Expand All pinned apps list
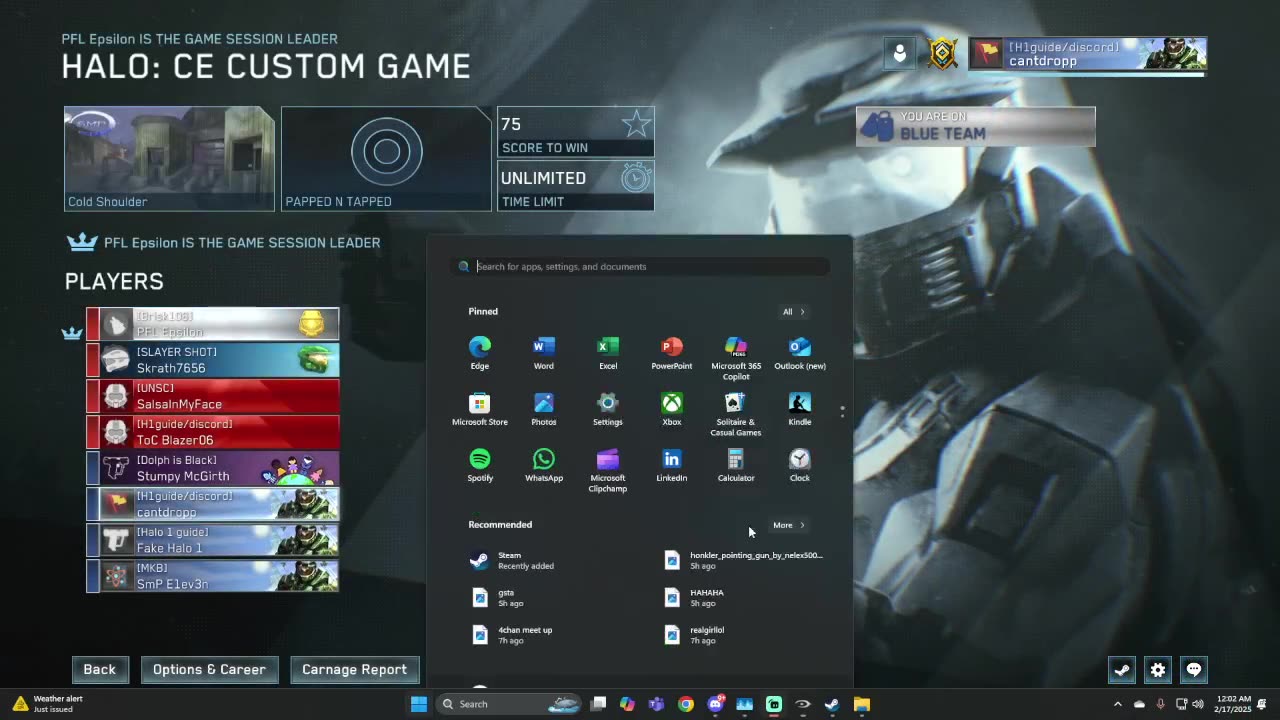The width and height of the screenshot is (1280, 720). coord(793,312)
